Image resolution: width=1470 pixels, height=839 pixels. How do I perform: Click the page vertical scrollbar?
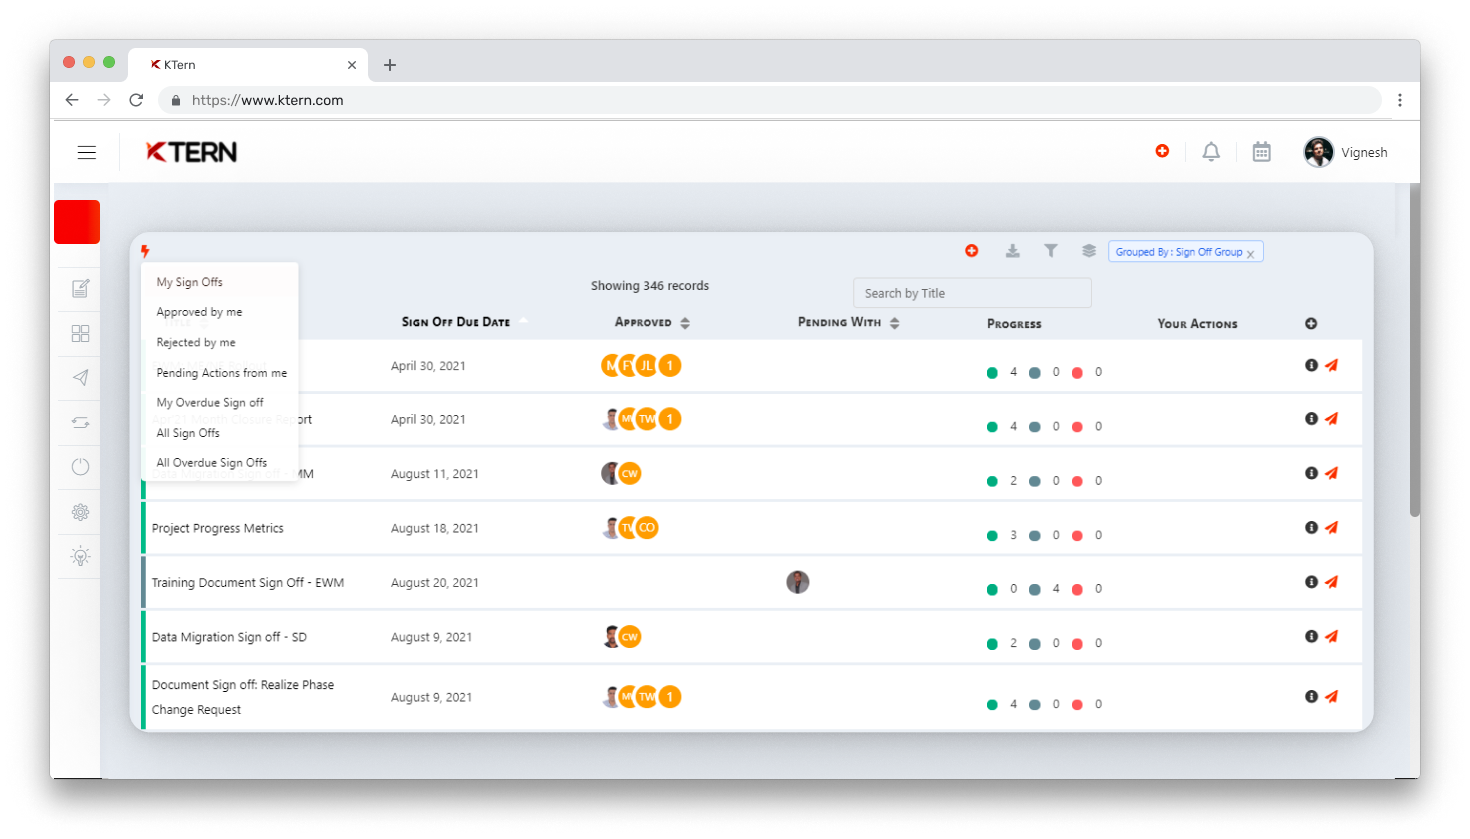(x=1415, y=350)
